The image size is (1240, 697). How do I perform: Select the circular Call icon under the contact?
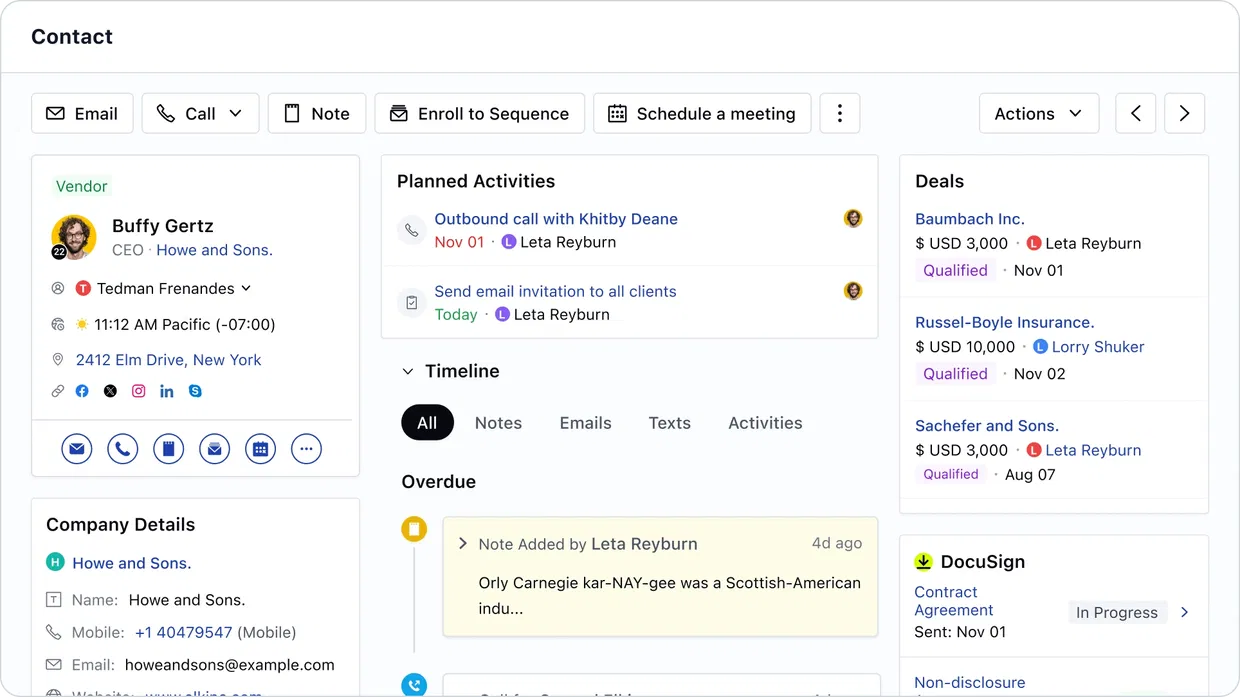(x=123, y=449)
